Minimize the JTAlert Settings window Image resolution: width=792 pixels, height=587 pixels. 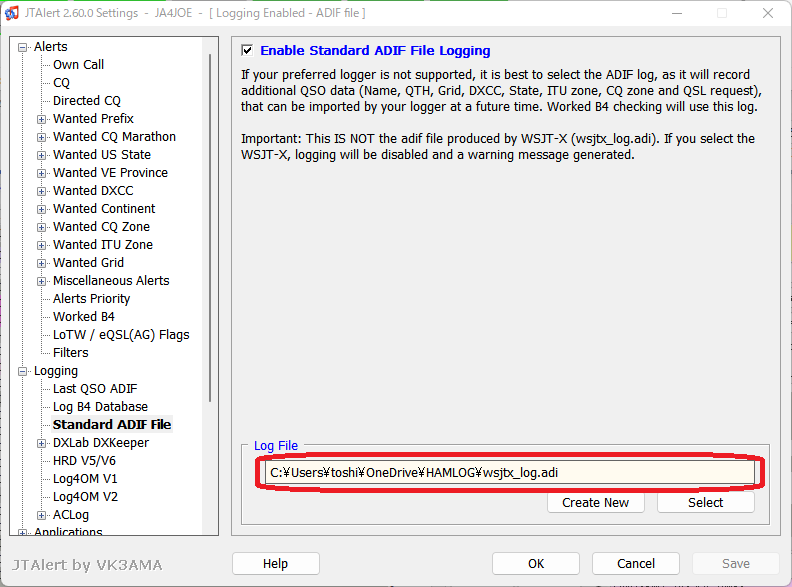click(x=677, y=13)
